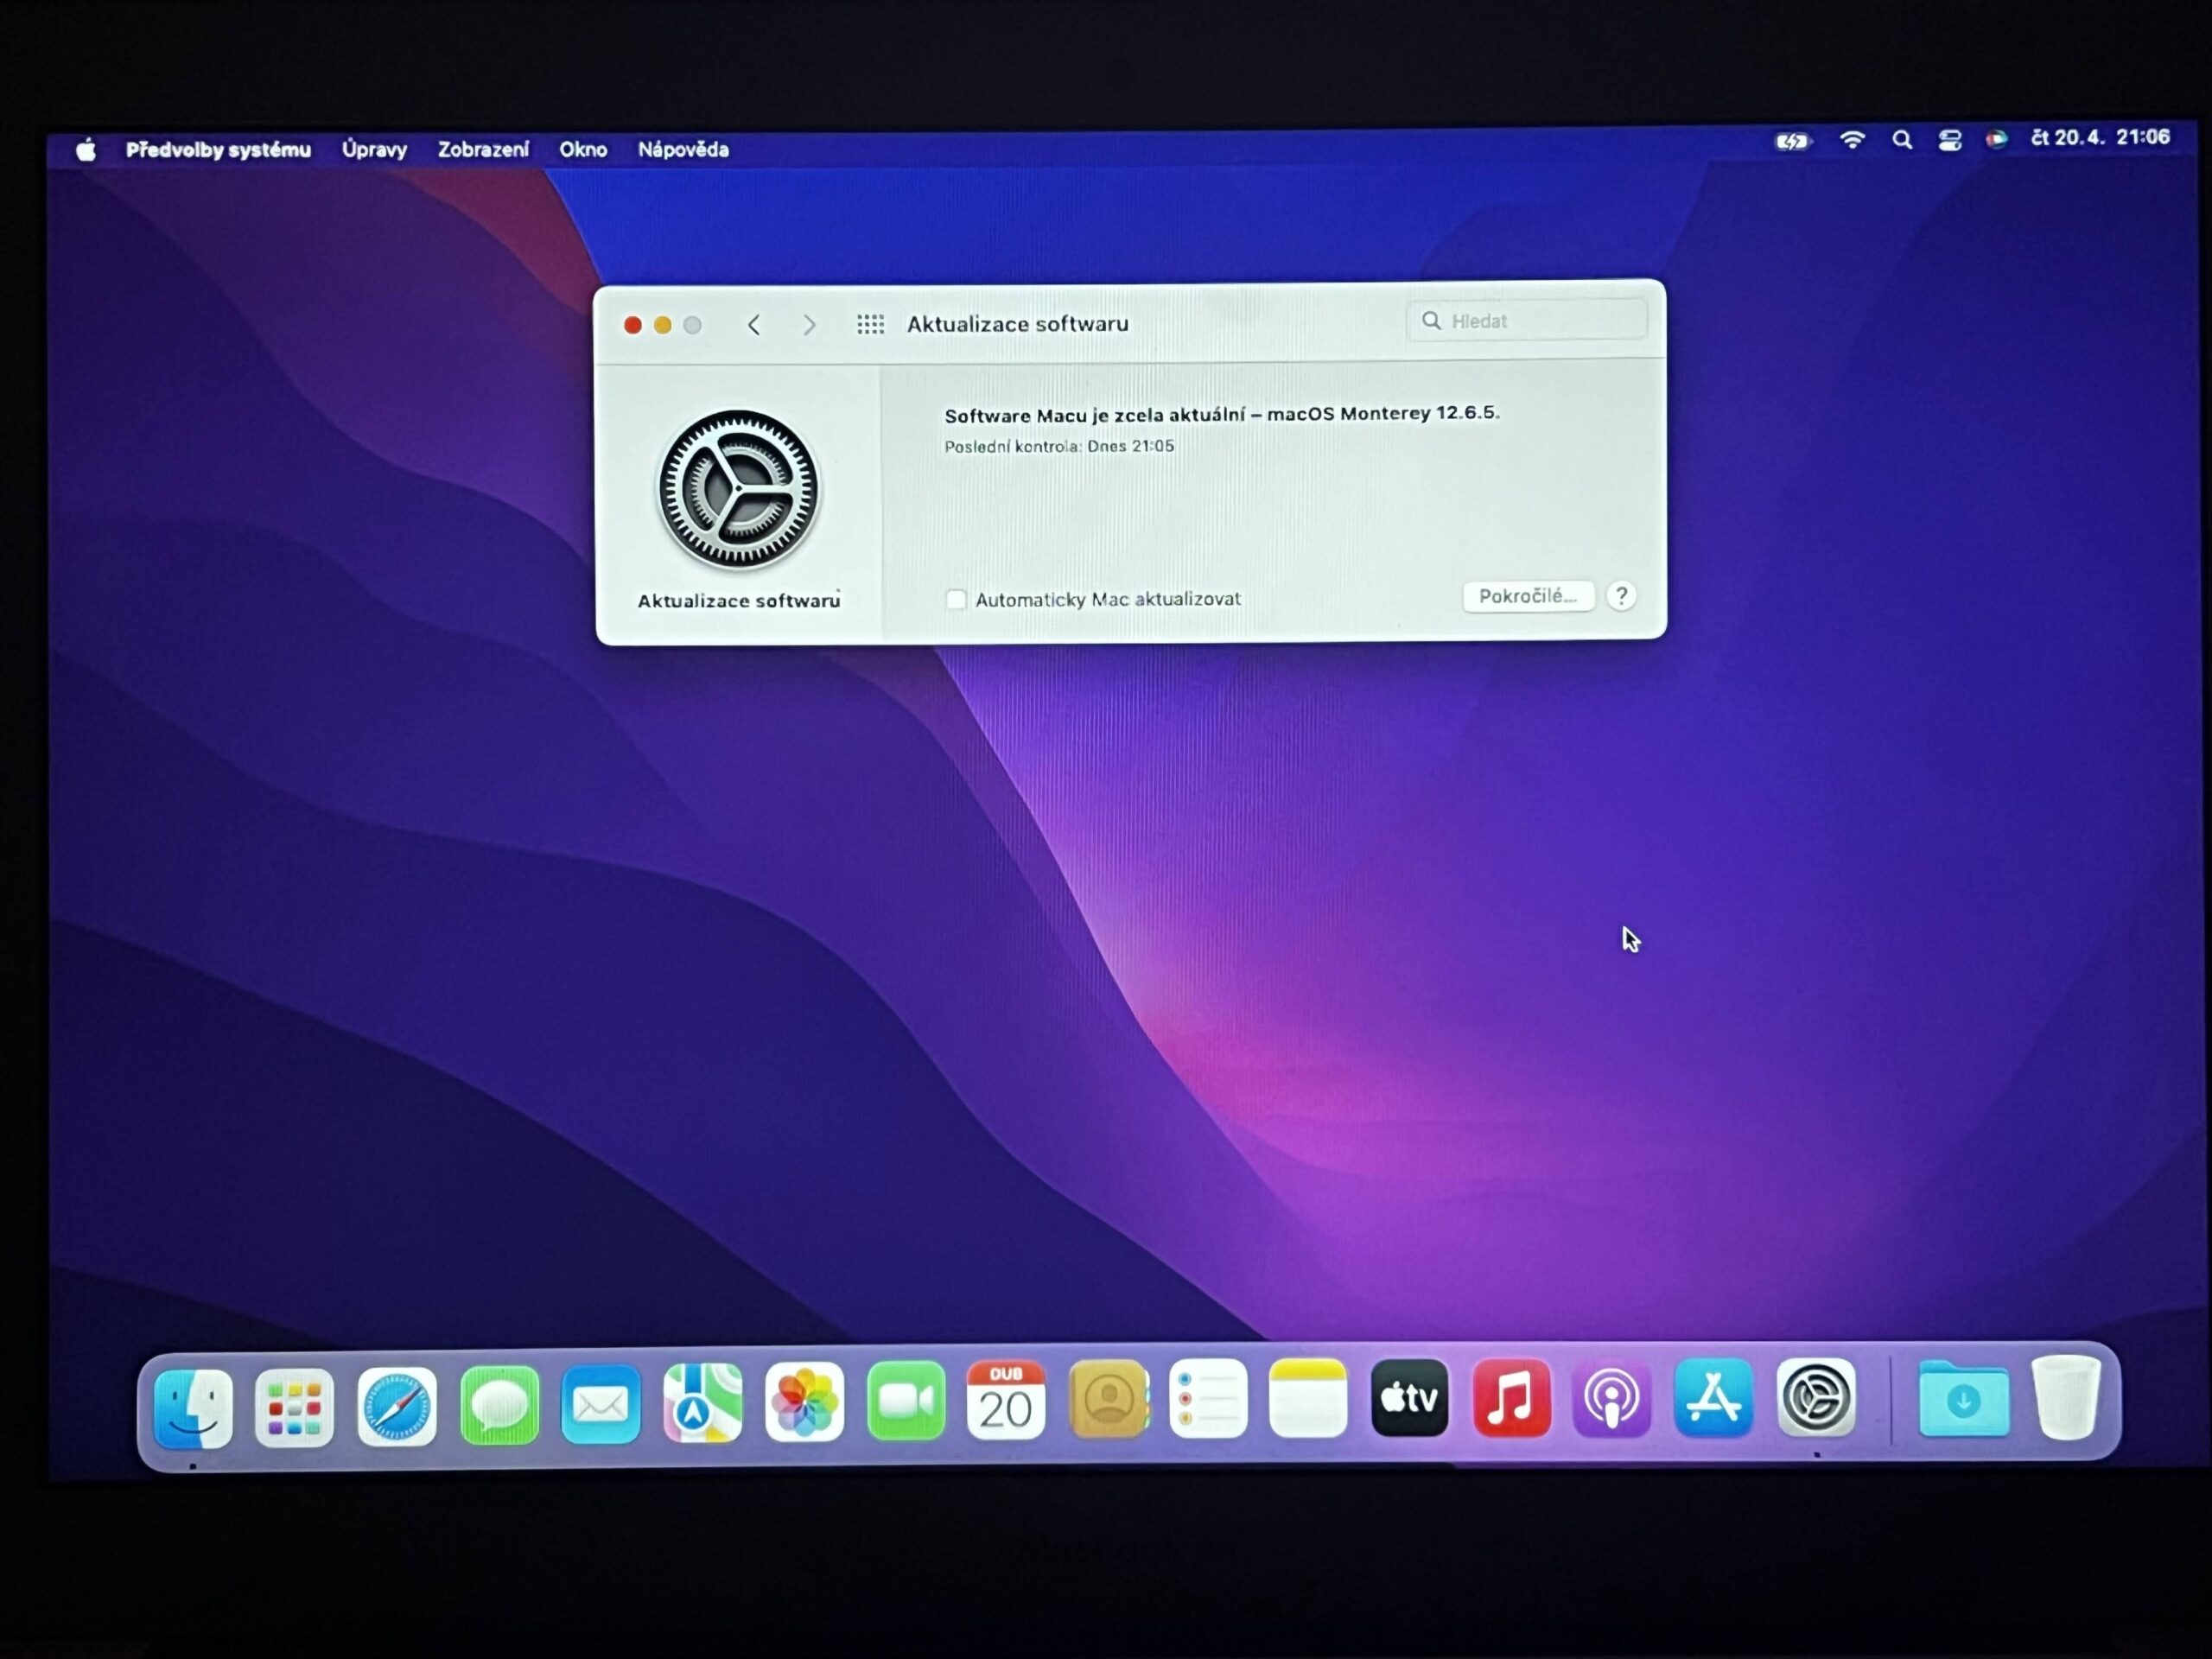Open the Apple menu
Viewport: 2212px width, 1659px height.
pyautogui.click(x=86, y=150)
